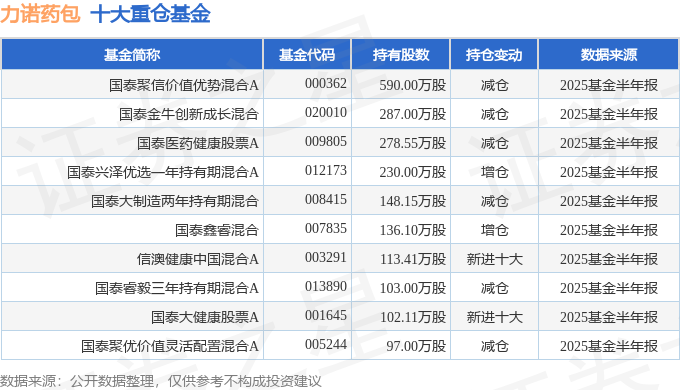Viewport: 680px width, 390px height.
Task: Click the 力诺药包 title text
Action: click(x=40, y=13)
